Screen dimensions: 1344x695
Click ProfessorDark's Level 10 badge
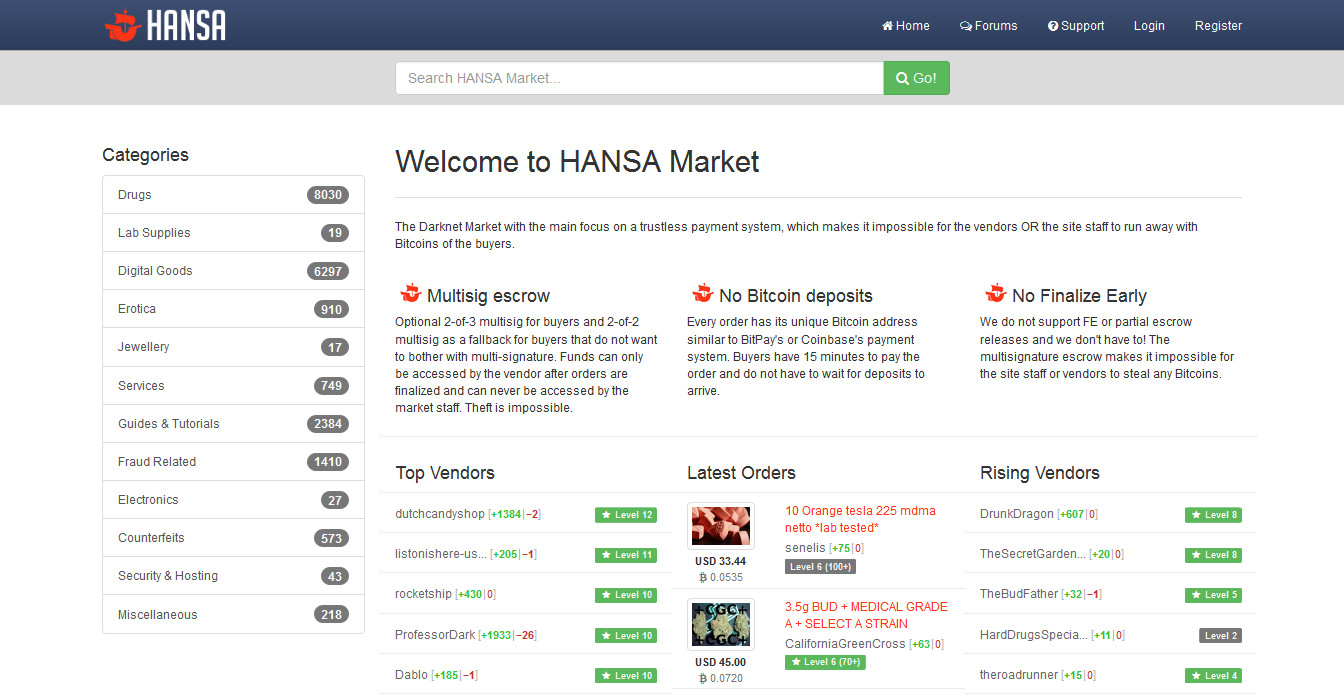[626, 636]
